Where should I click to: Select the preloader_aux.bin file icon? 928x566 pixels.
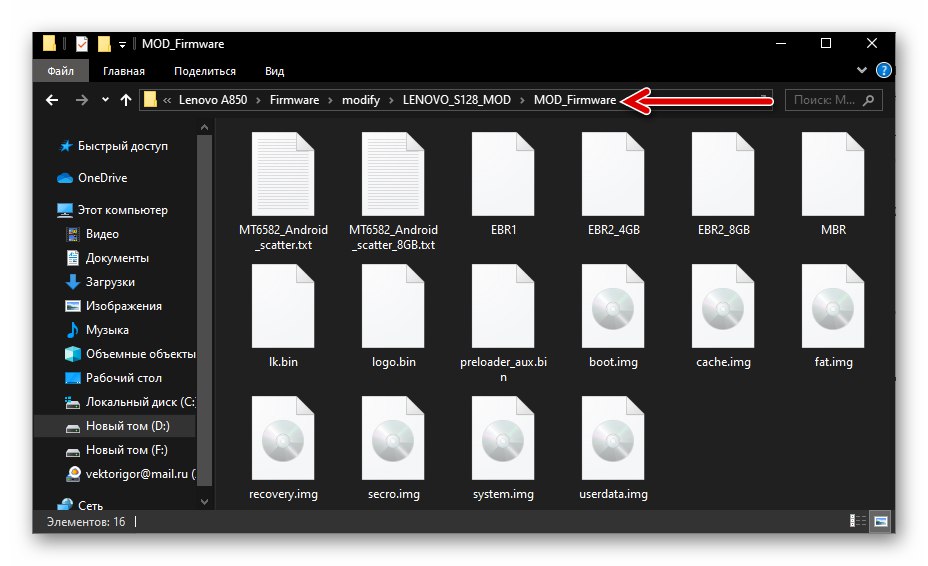[x=503, y=306]
